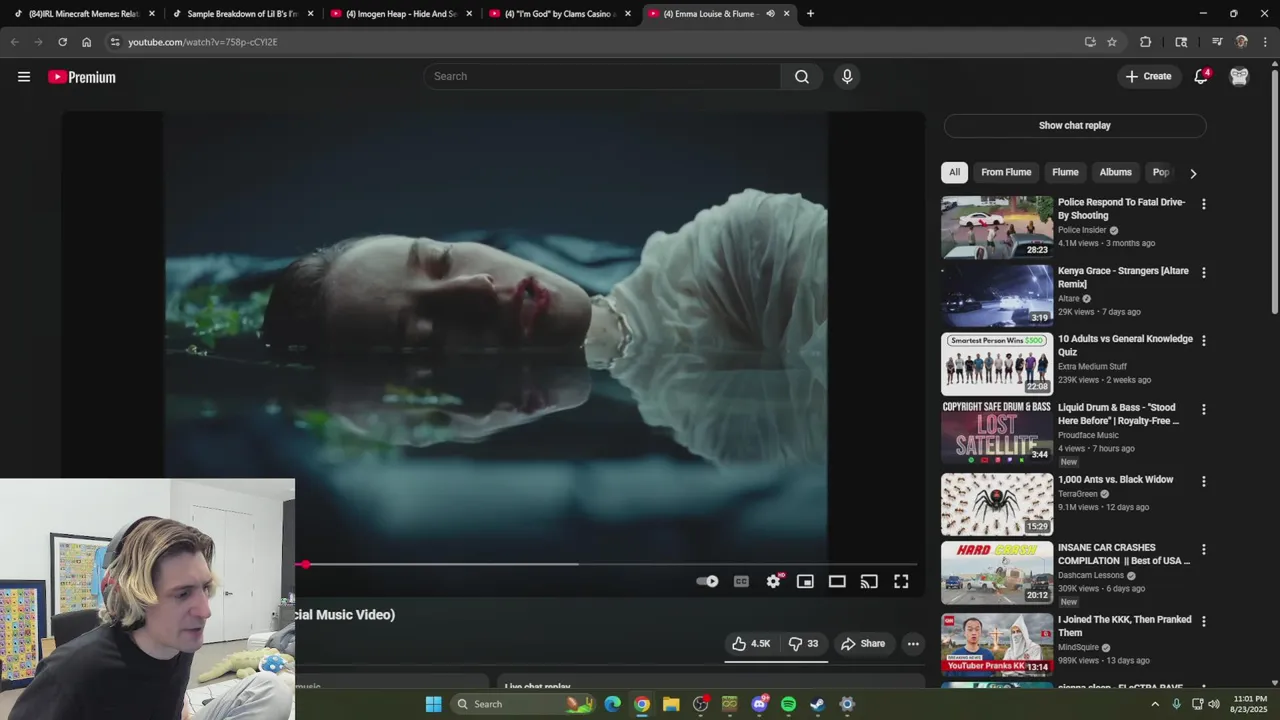Open options for 1,000 Ants video

(1203, 481)
